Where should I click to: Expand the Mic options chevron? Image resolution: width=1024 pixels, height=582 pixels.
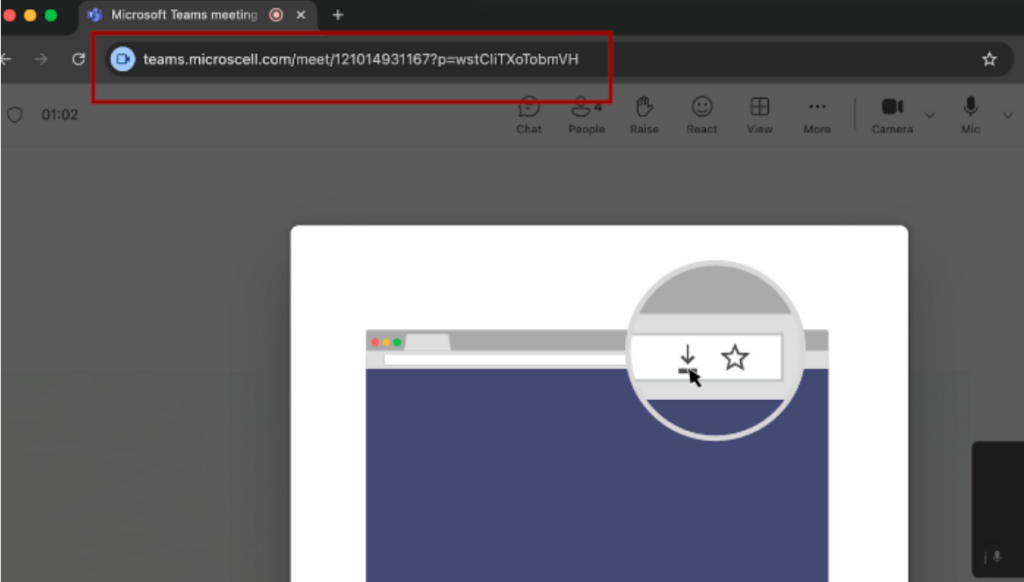pyautogui.click(x=1008, y=116)
